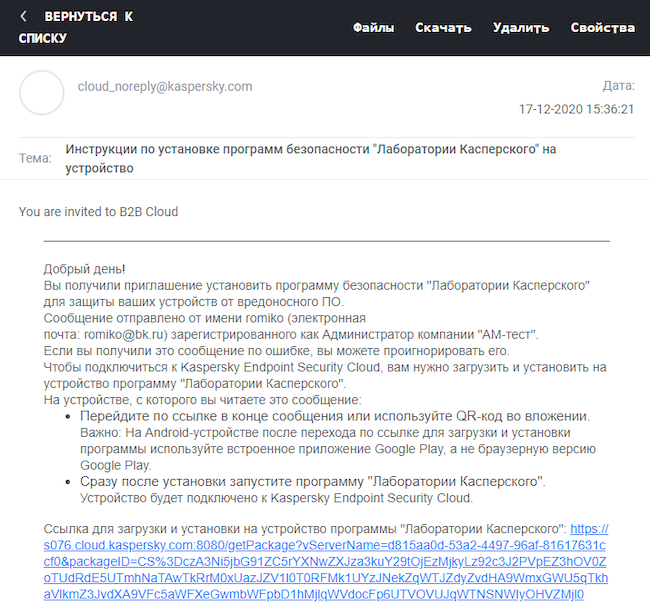Click the 'Добрый день!' greeting
This screenshot has width=650, height=605.
click(x=85, y=269)
